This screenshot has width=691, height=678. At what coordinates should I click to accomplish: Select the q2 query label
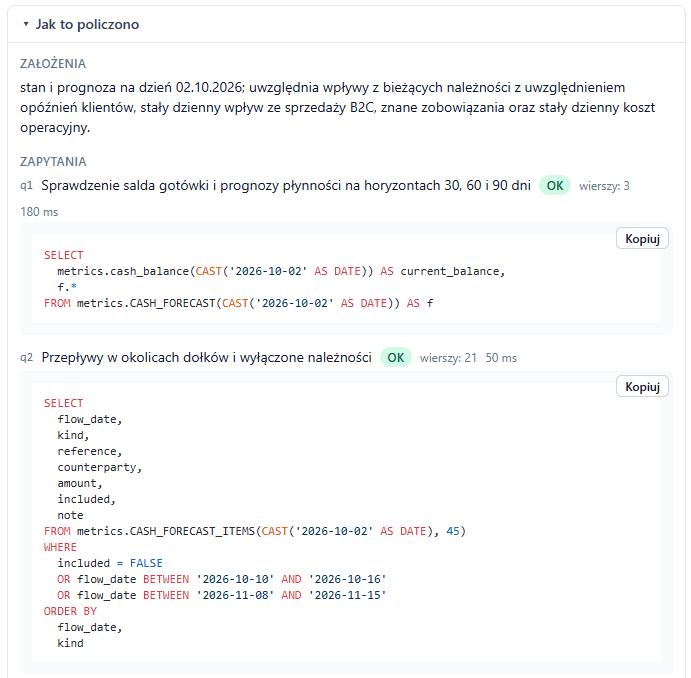(x=26, y=357)
